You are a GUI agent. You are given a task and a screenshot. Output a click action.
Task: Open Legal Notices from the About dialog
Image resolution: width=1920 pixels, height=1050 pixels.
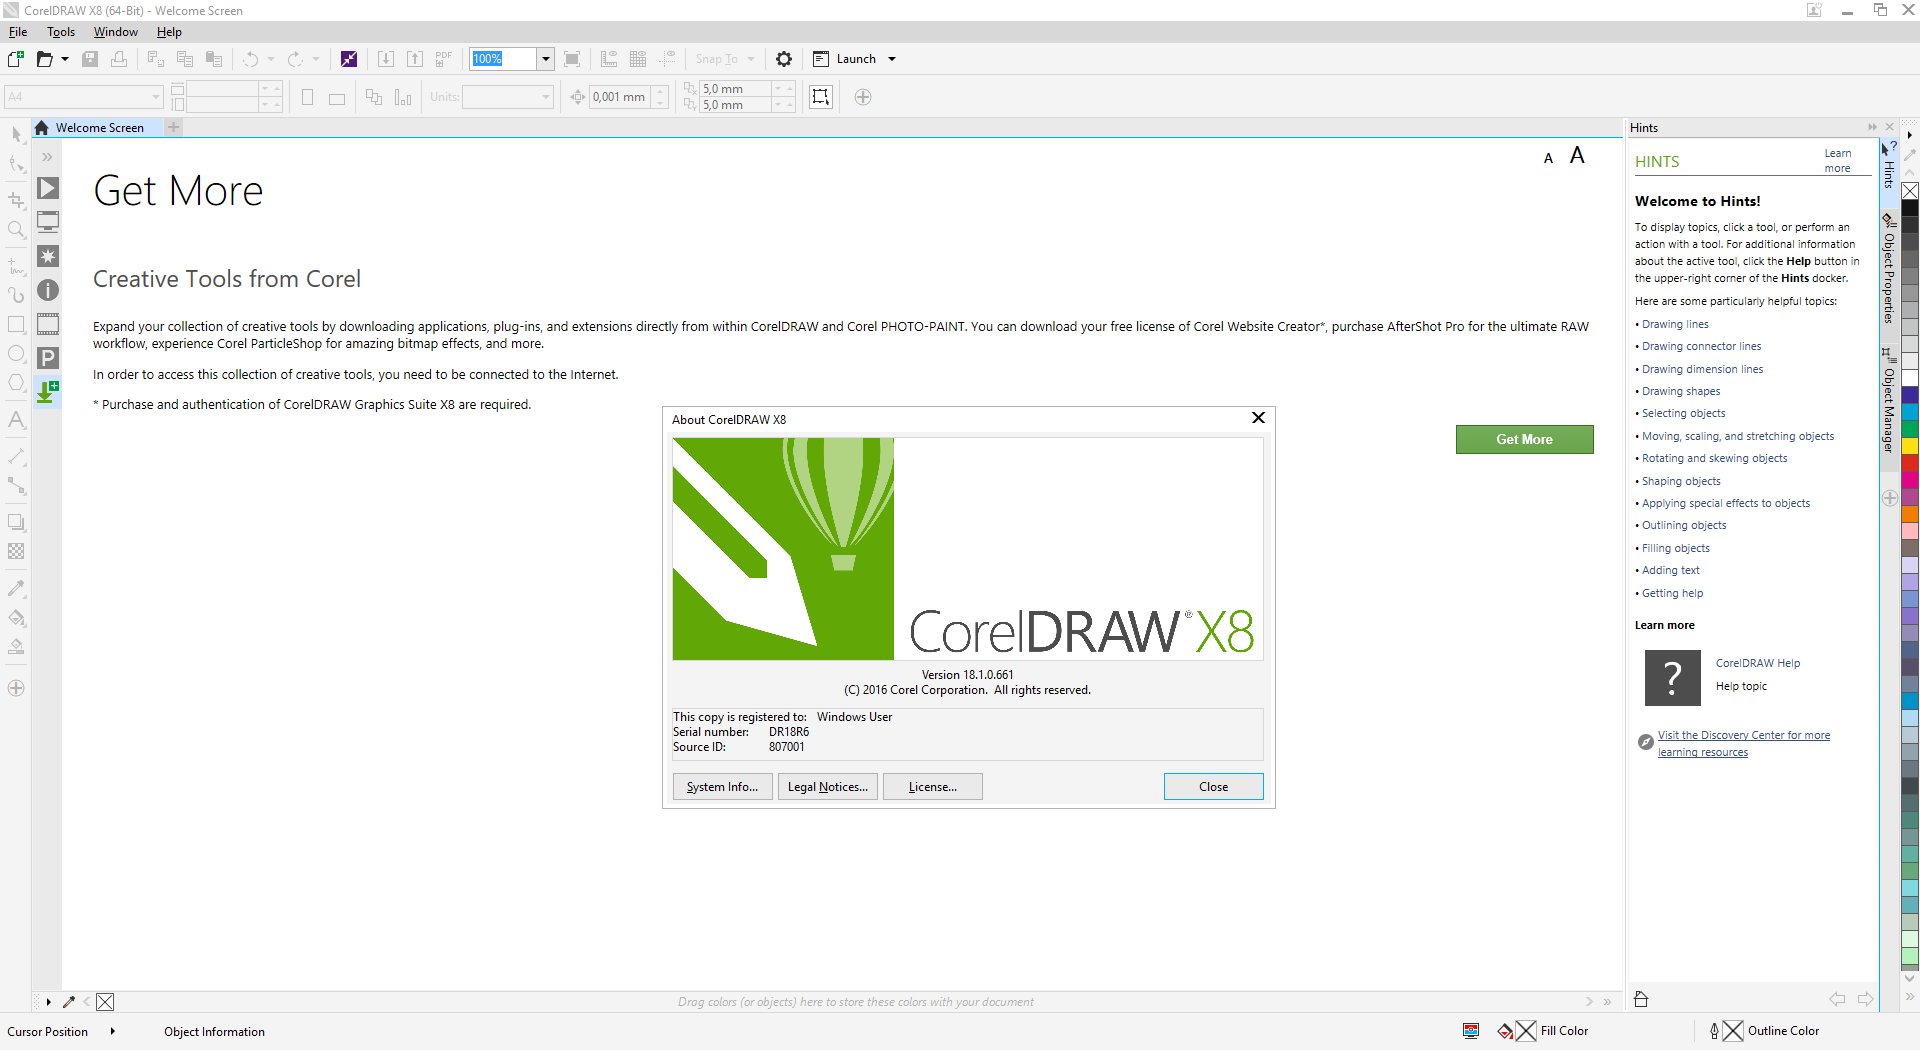(x=827, y=787)
